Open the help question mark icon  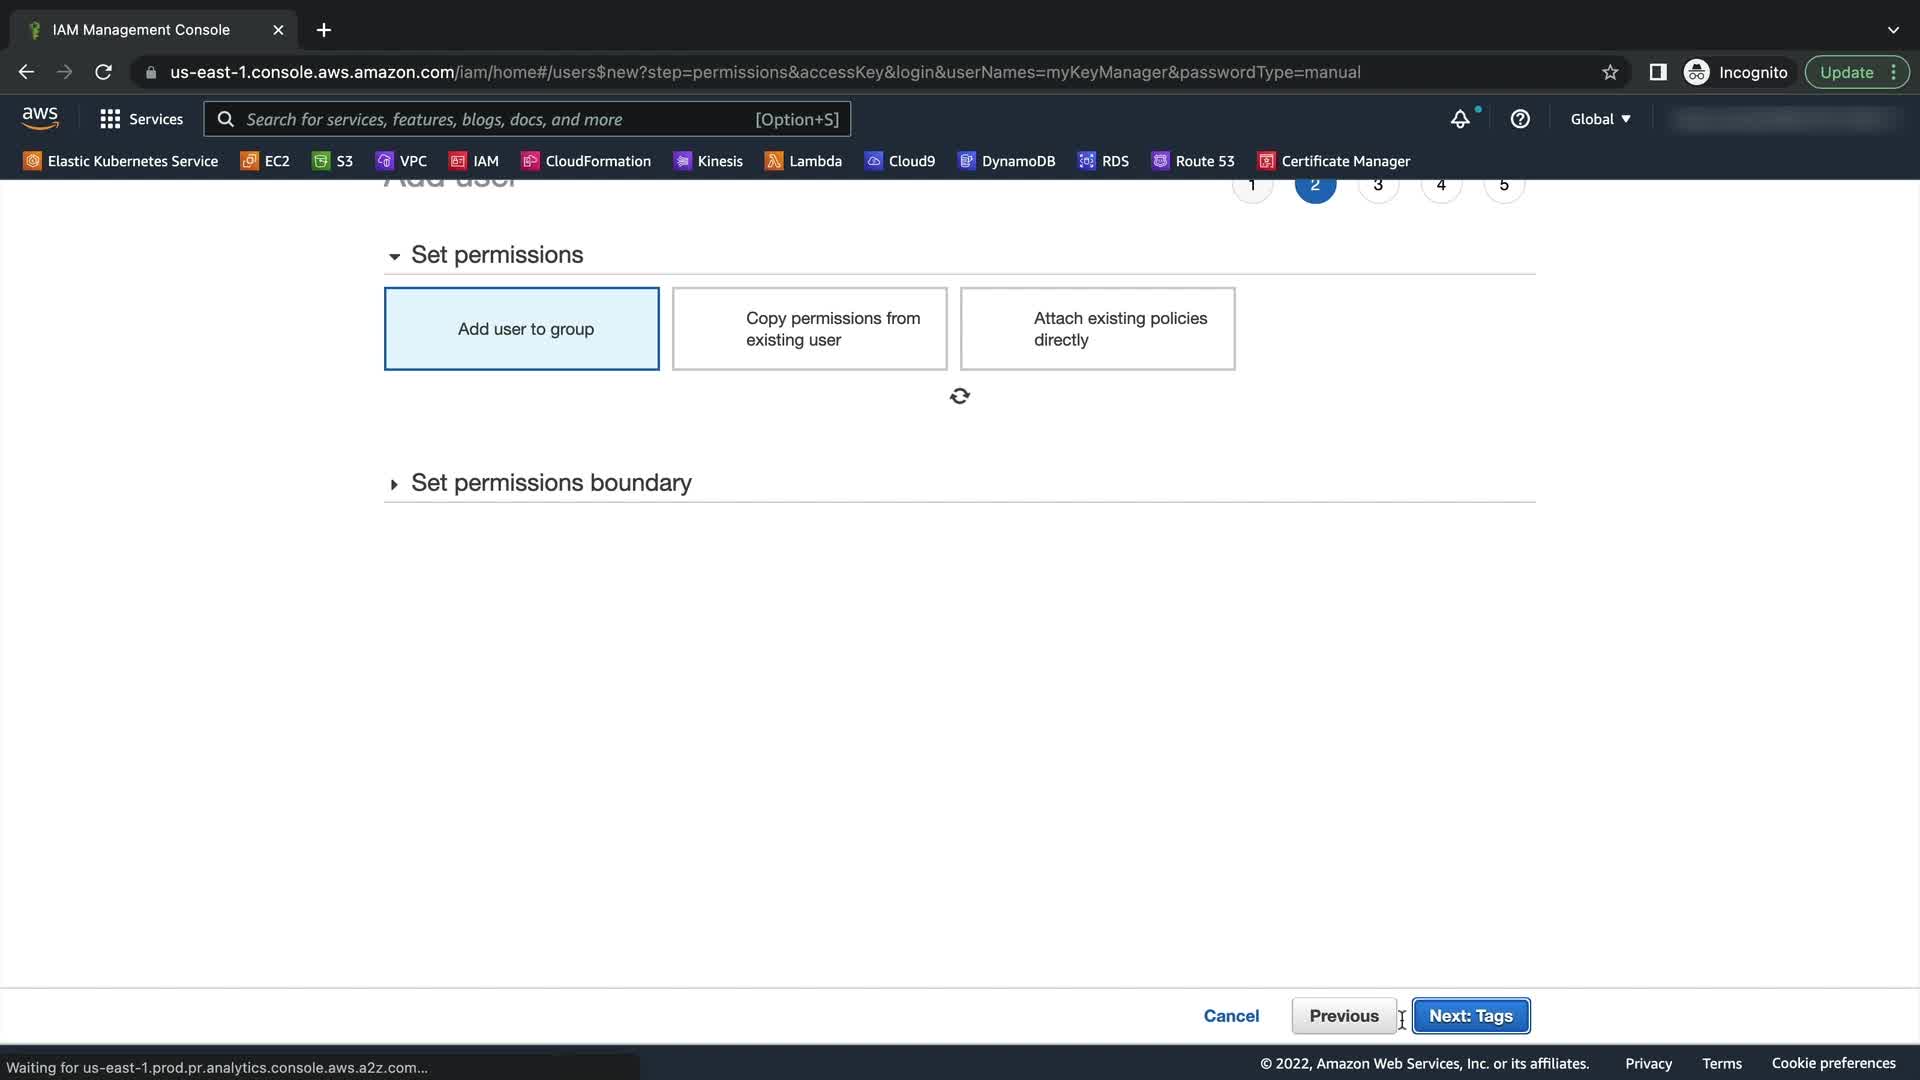(1520, 119)
